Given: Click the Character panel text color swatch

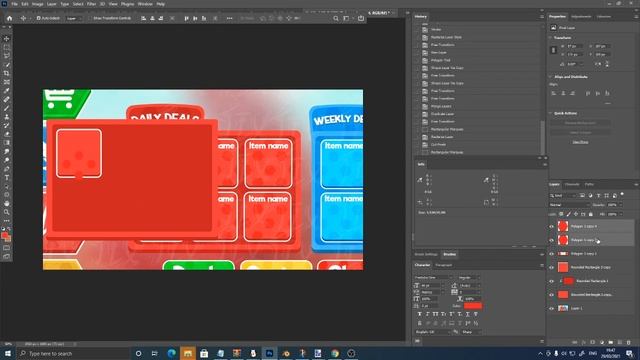Looking at the screenshot, I should [x=472, y=306].
